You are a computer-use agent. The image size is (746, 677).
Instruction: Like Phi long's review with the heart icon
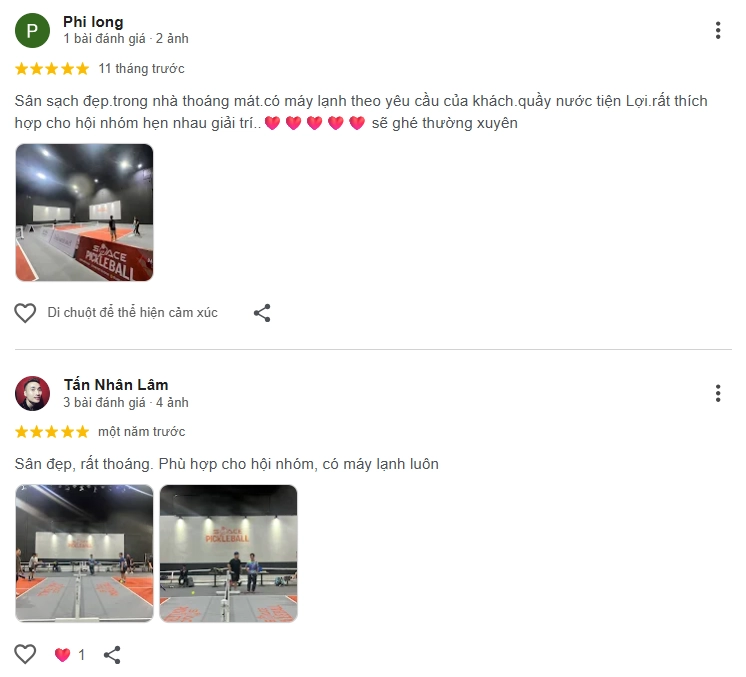[25, 313]
